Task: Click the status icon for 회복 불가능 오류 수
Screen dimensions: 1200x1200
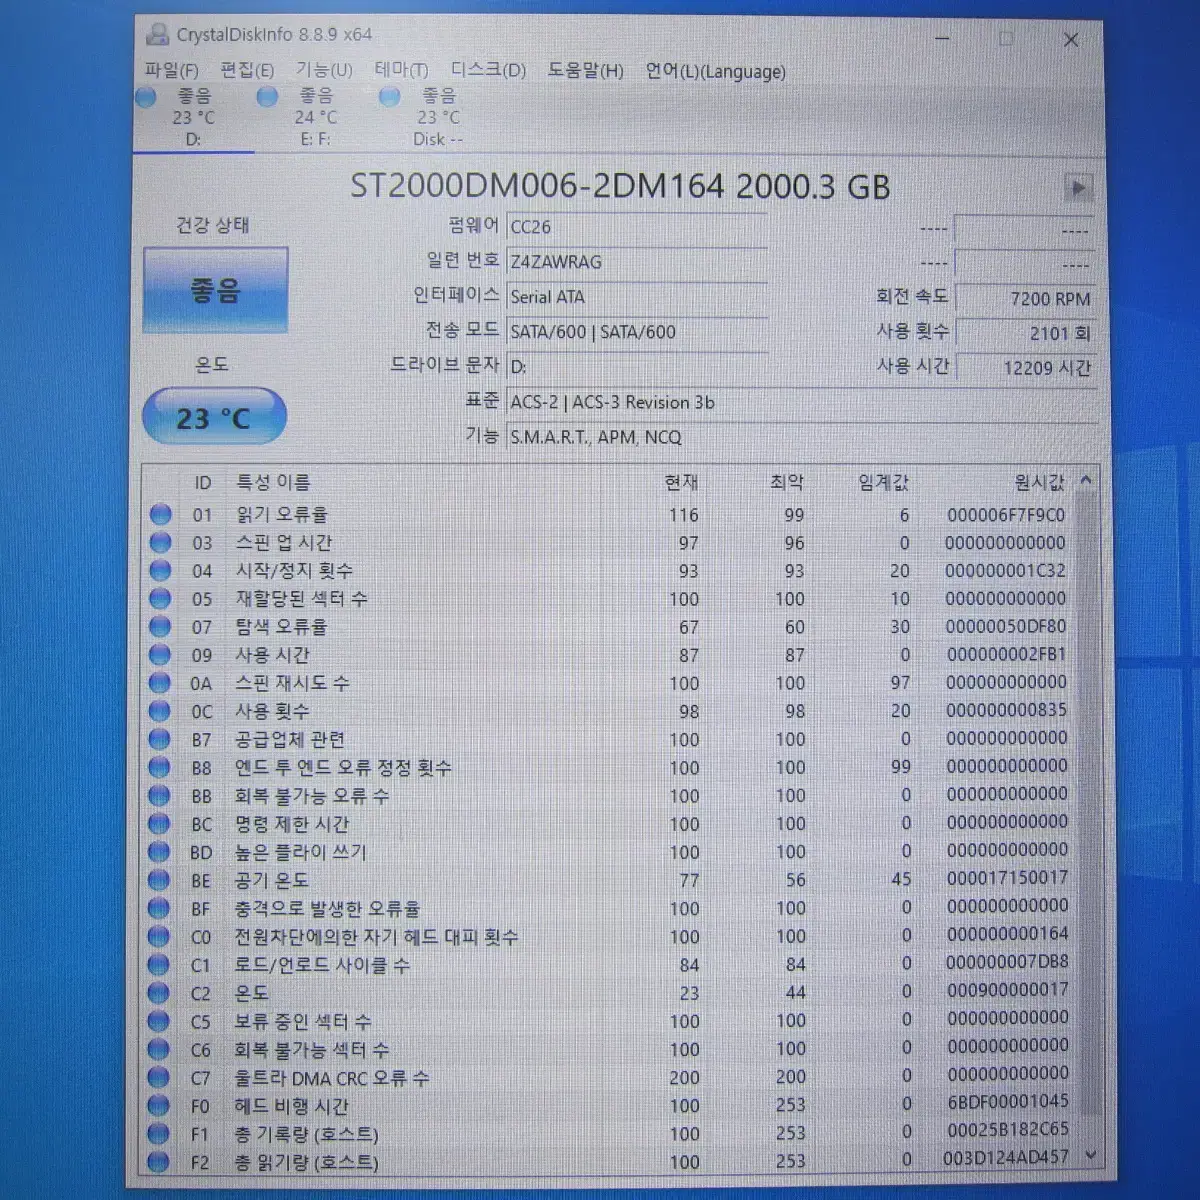Action: [160, 795]
